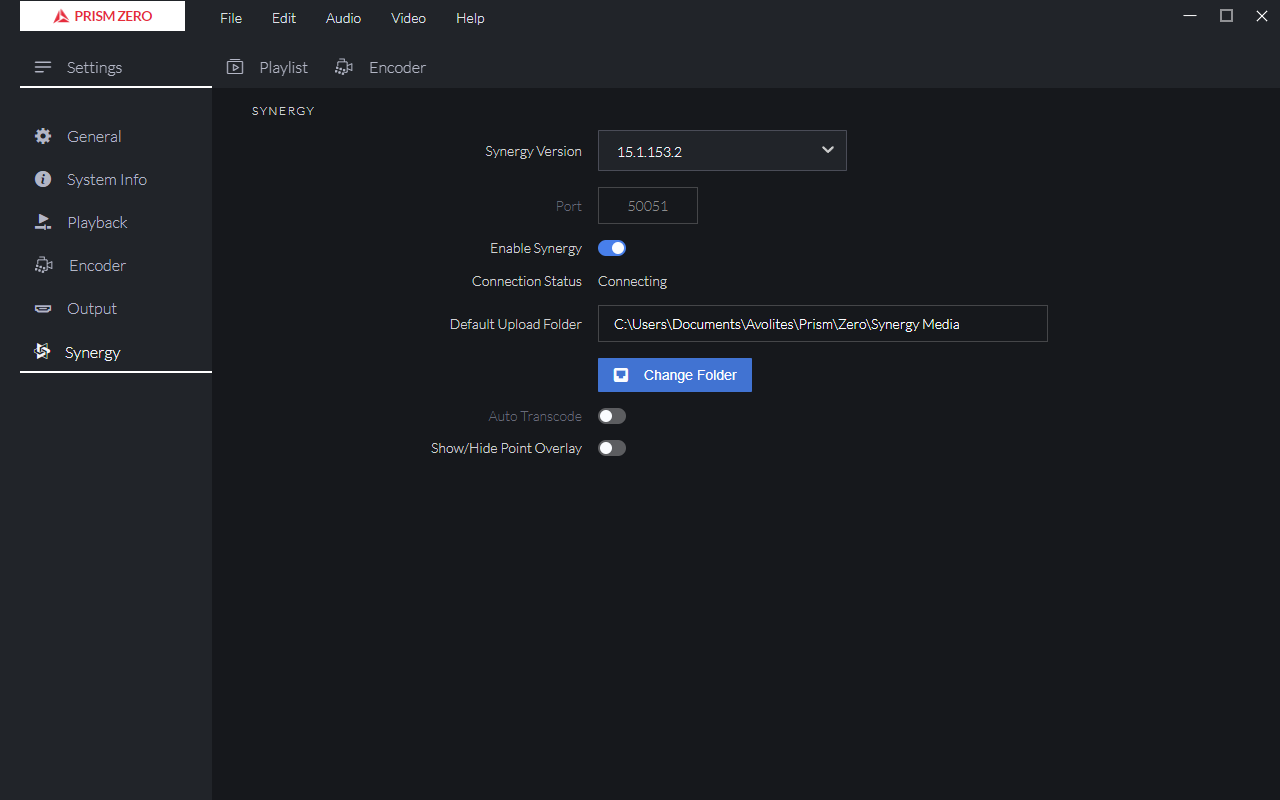Click the System Info icon in sidebar
The image size is (1280, 800).
43,179
